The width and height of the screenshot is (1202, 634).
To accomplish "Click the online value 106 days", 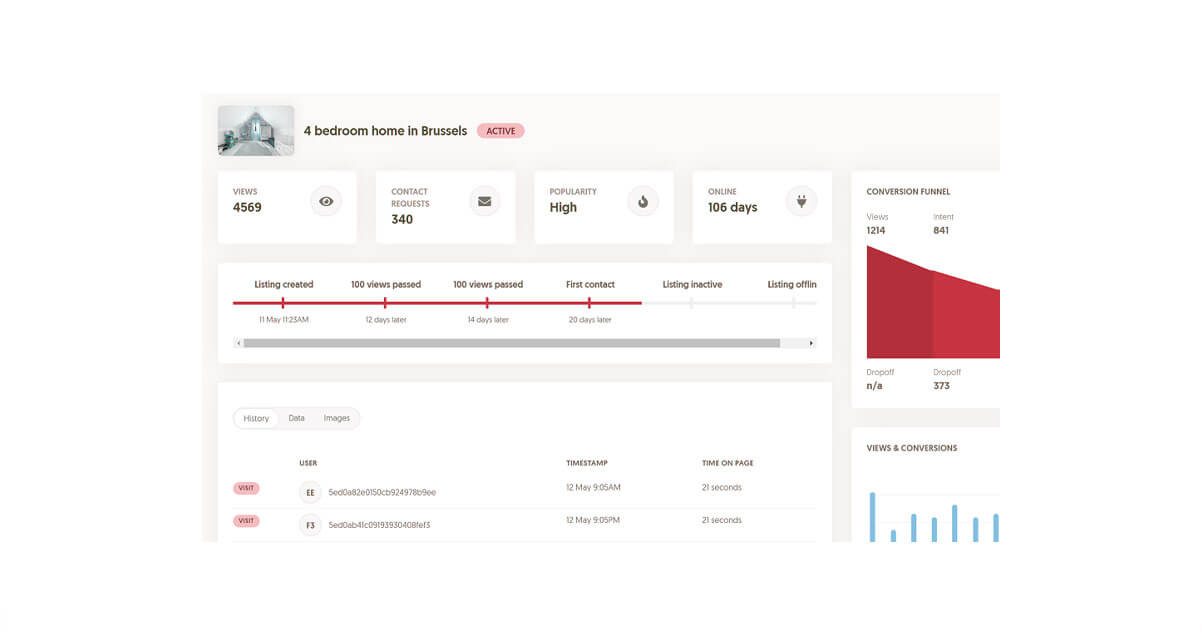I will pyautogui.click(x=733, y=208).
